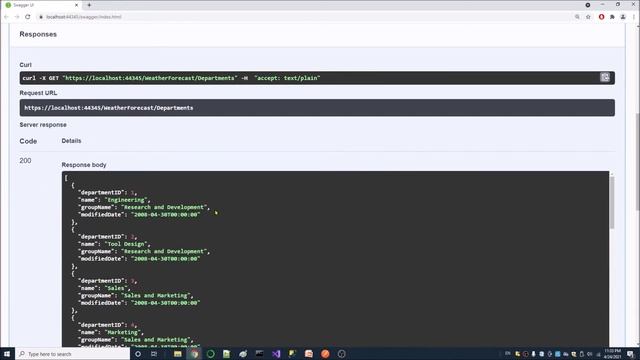Click the Responses heading
Screen dimensions: 640x360
(38, 34)
